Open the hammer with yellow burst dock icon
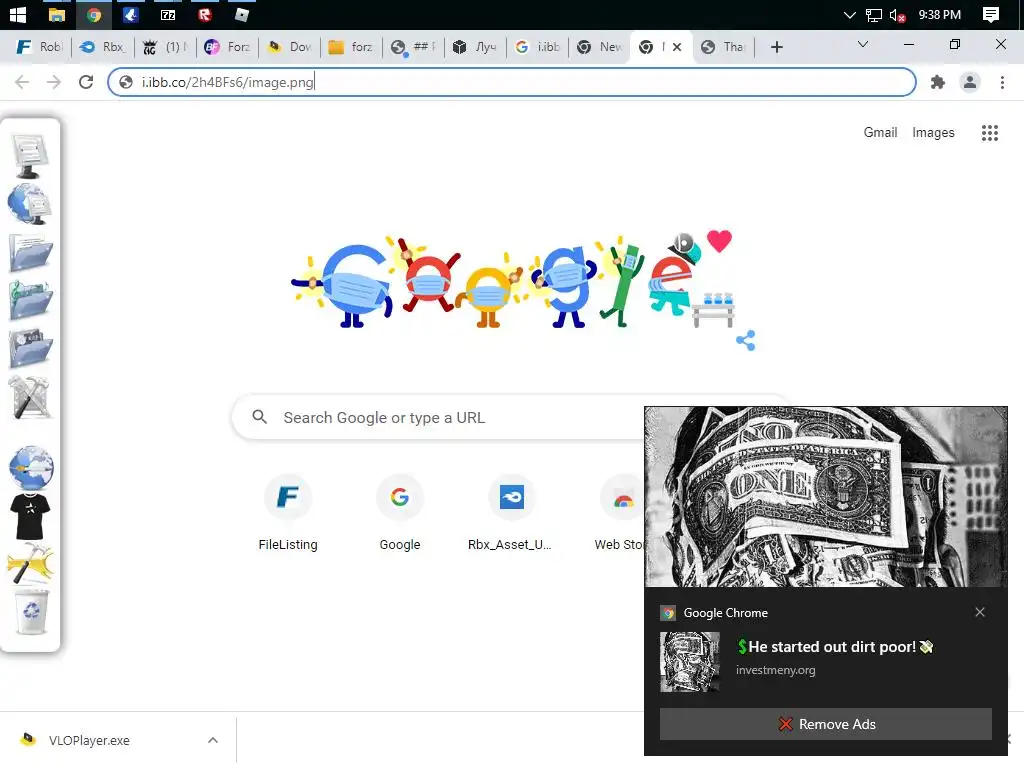This screenshot has width=1024, height=768. click(30, 564)
